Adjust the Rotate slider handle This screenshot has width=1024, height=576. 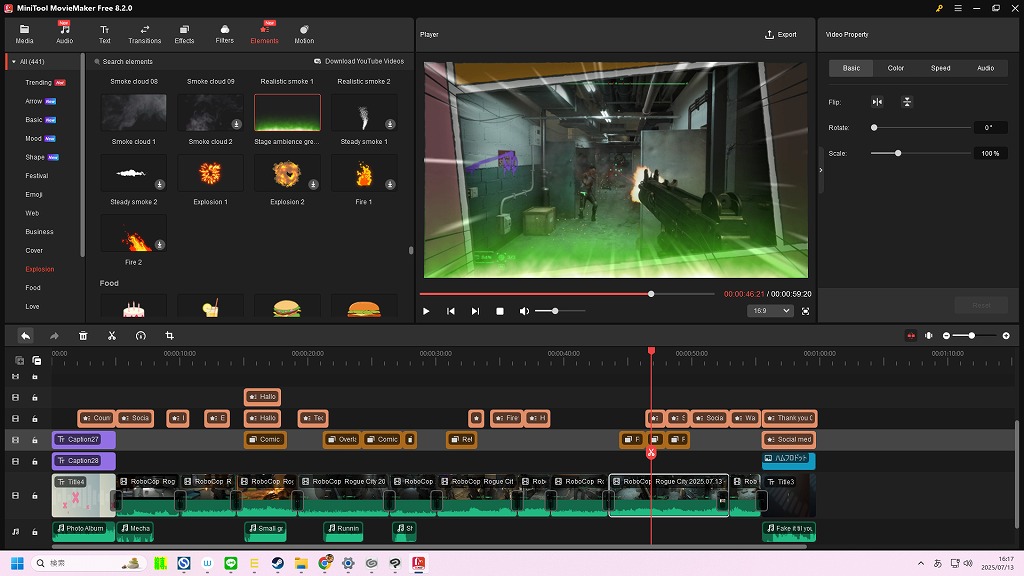point(874,128)
